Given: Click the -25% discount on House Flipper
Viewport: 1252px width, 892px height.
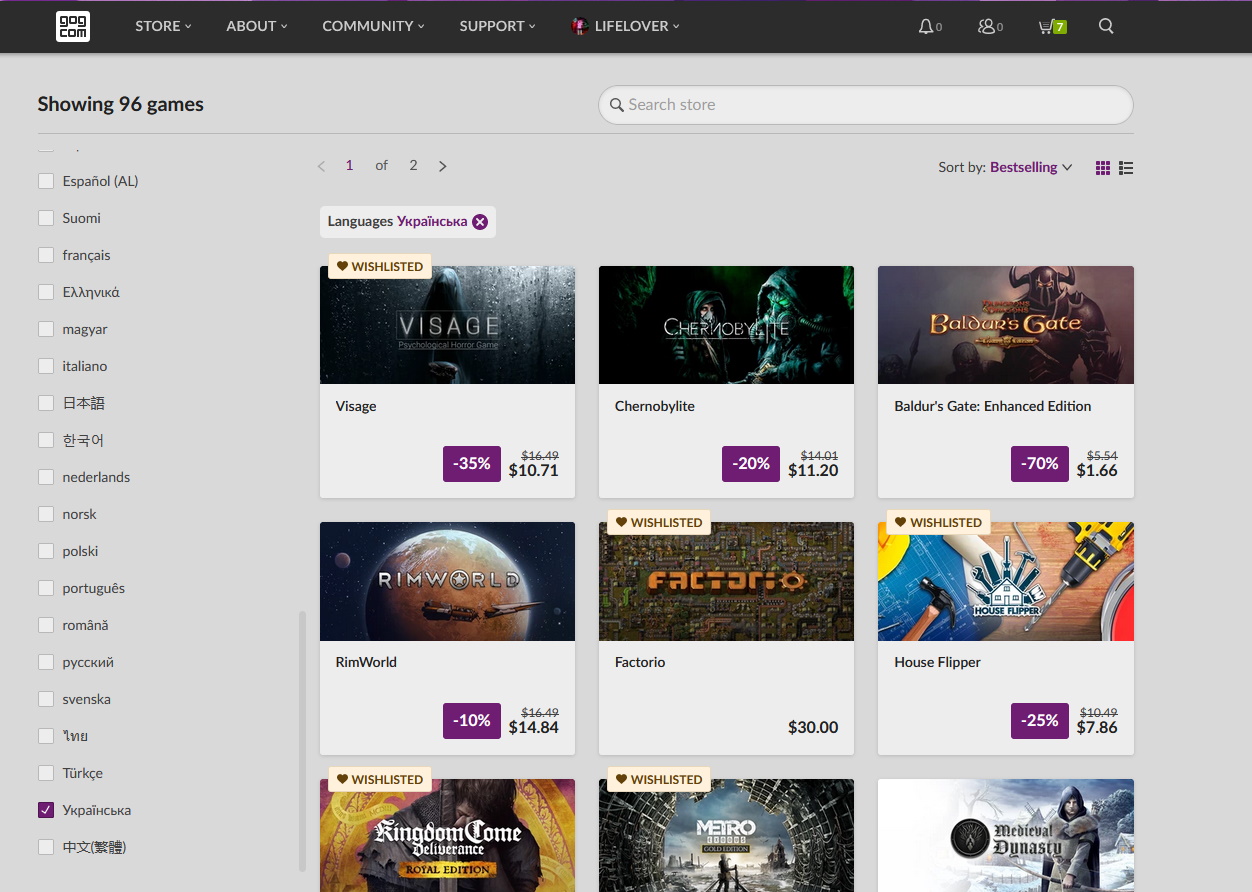Looking at the screenshot, I should pos(1040,720).
